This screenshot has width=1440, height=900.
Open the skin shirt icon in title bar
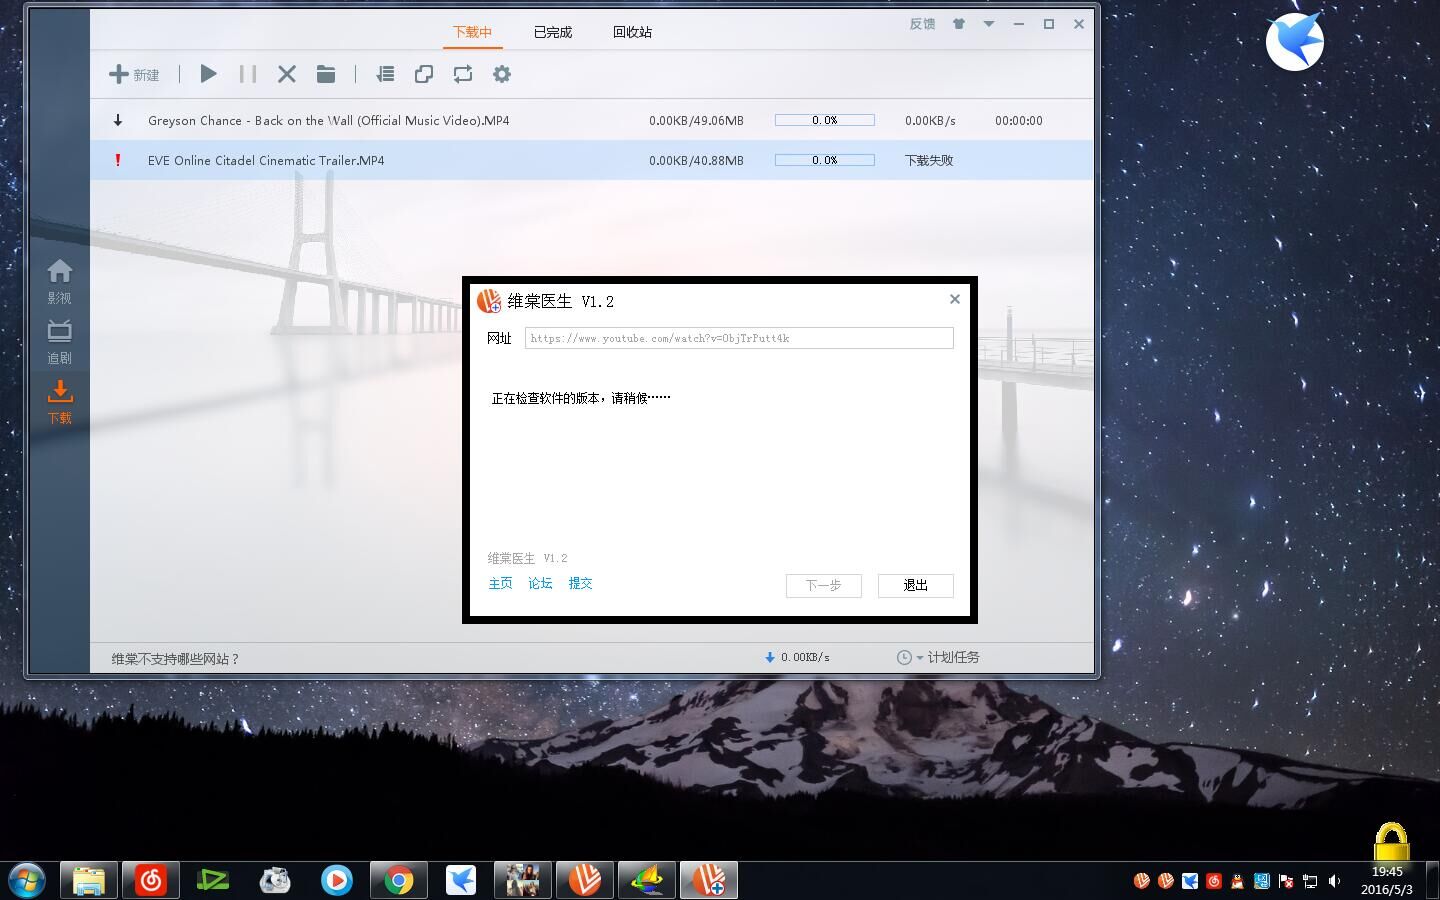(x=958, y=24)
